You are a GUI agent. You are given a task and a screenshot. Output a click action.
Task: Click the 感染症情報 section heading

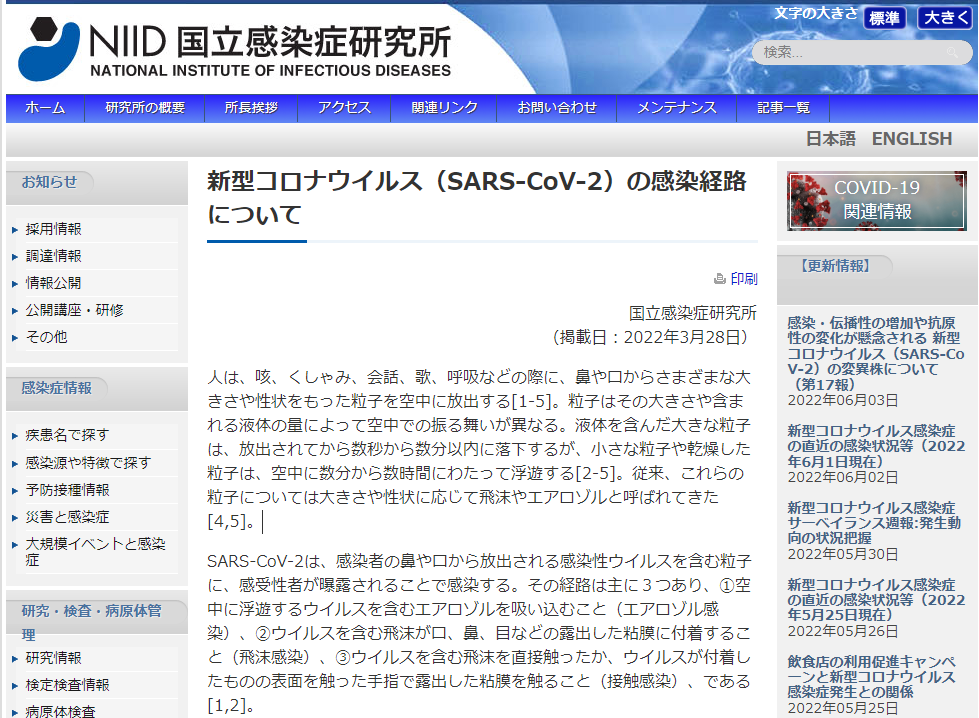coord(57,388)
